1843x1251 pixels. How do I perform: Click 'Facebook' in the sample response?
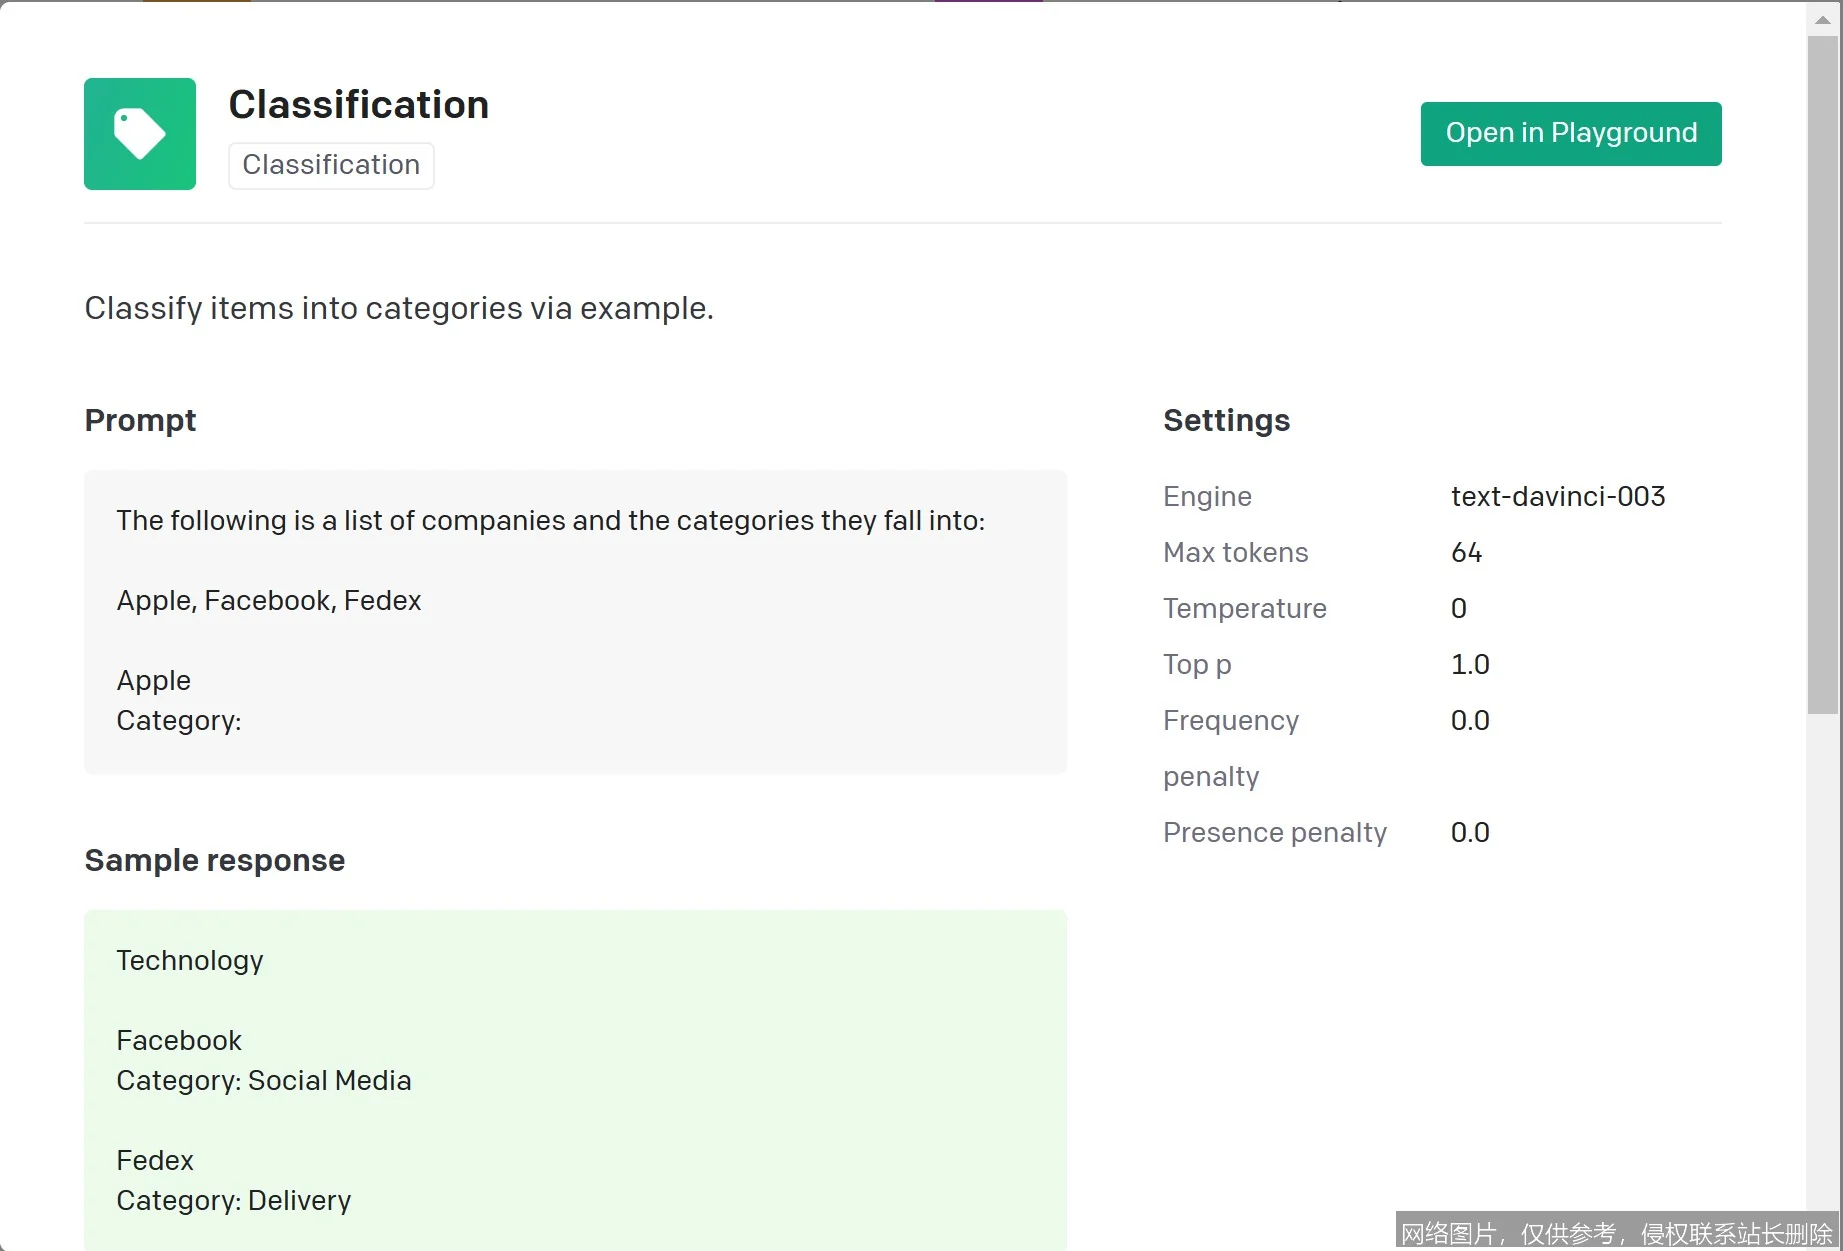pyautogui.click(x=179, y=1041)
